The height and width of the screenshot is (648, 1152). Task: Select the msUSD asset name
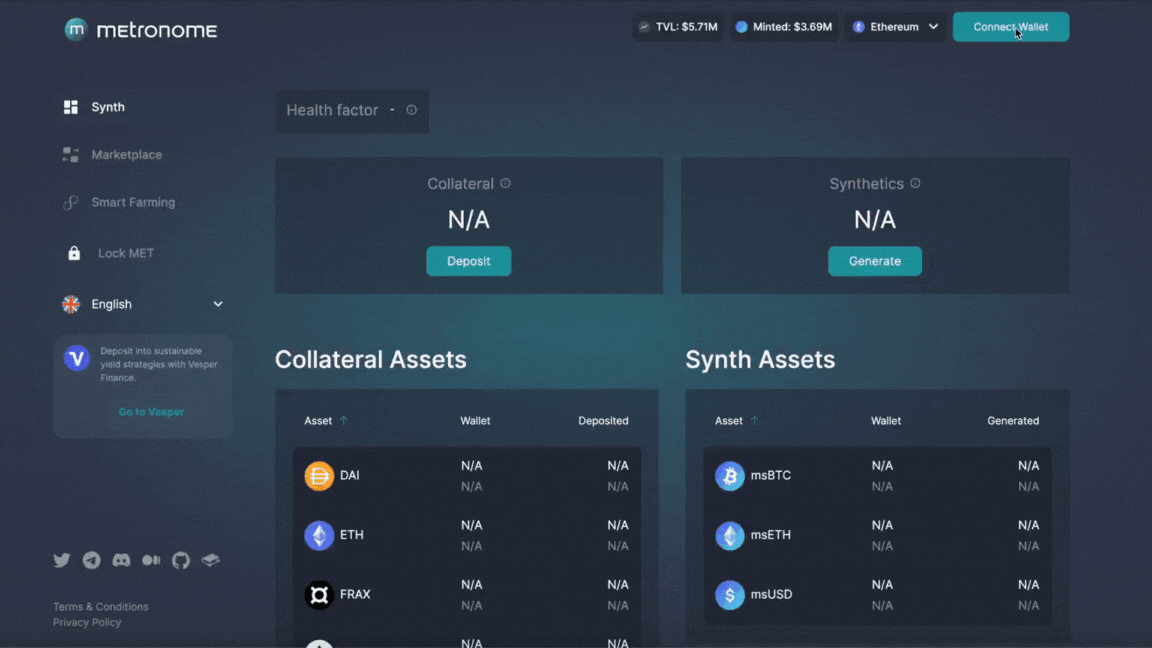[771, 595]
